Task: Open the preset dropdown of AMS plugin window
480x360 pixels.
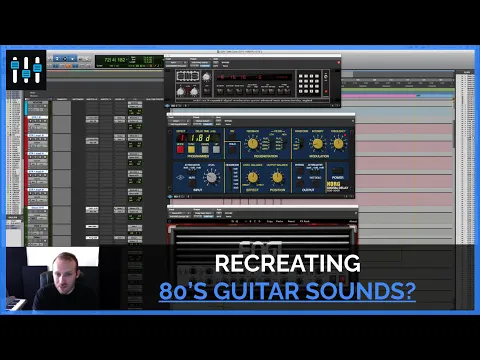Action: (x=200, y=62)
